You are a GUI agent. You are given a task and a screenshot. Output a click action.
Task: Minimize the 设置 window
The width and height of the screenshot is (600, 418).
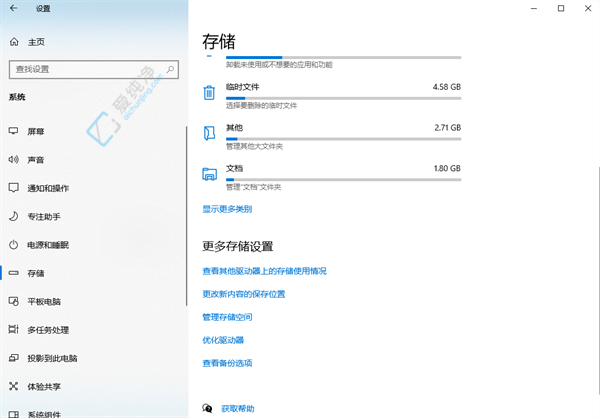[534, 8]
